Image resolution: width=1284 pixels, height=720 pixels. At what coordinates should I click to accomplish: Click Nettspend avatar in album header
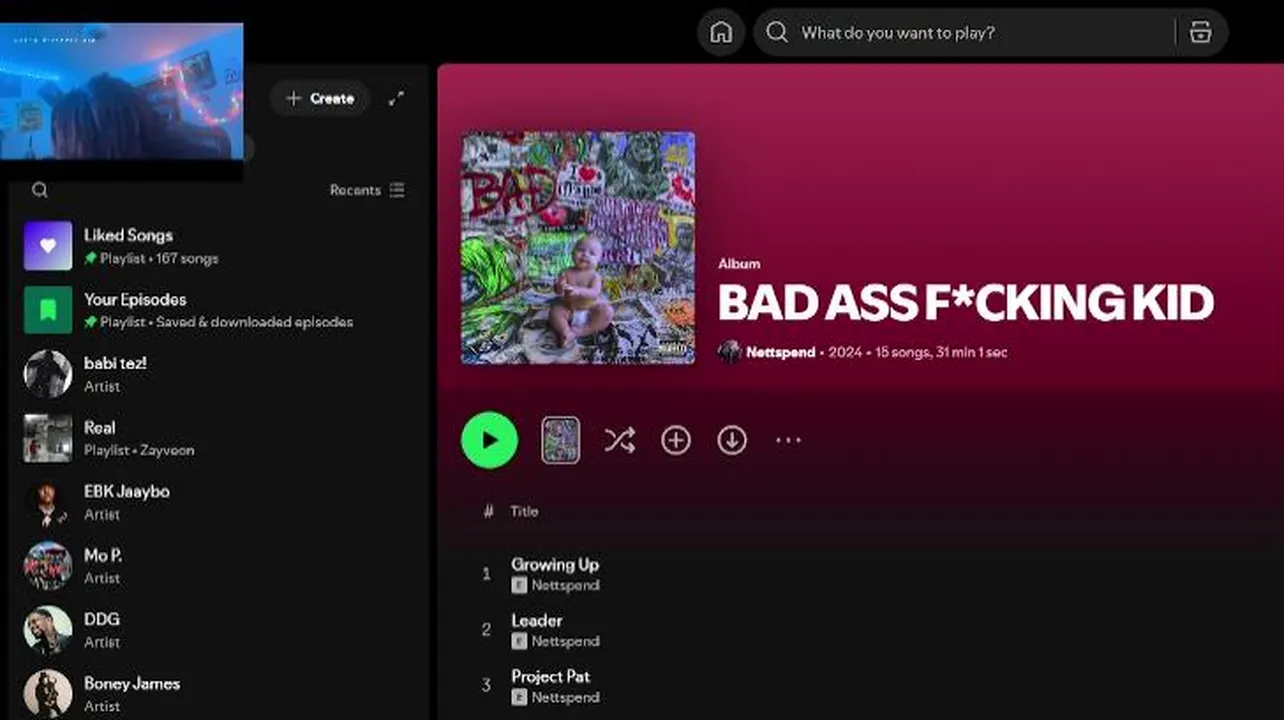point(730,352)
